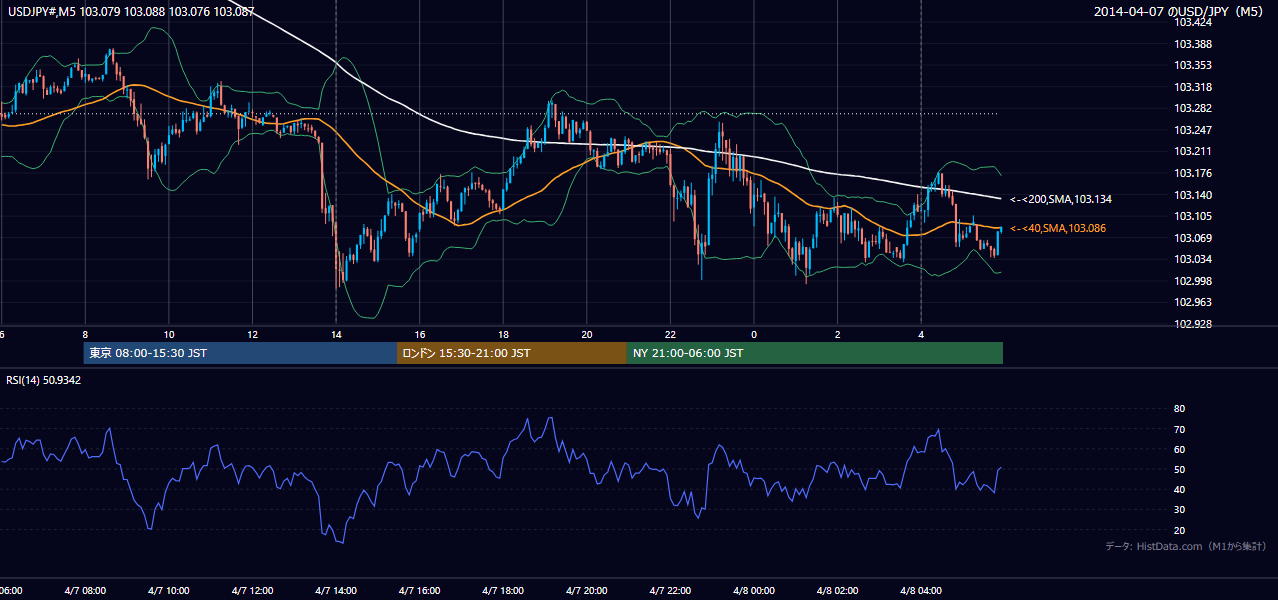Image resolution: width=1278 pixels, height=600 pixels.
Task: Click the RSI scale value 20
Action: (1179, 530)
